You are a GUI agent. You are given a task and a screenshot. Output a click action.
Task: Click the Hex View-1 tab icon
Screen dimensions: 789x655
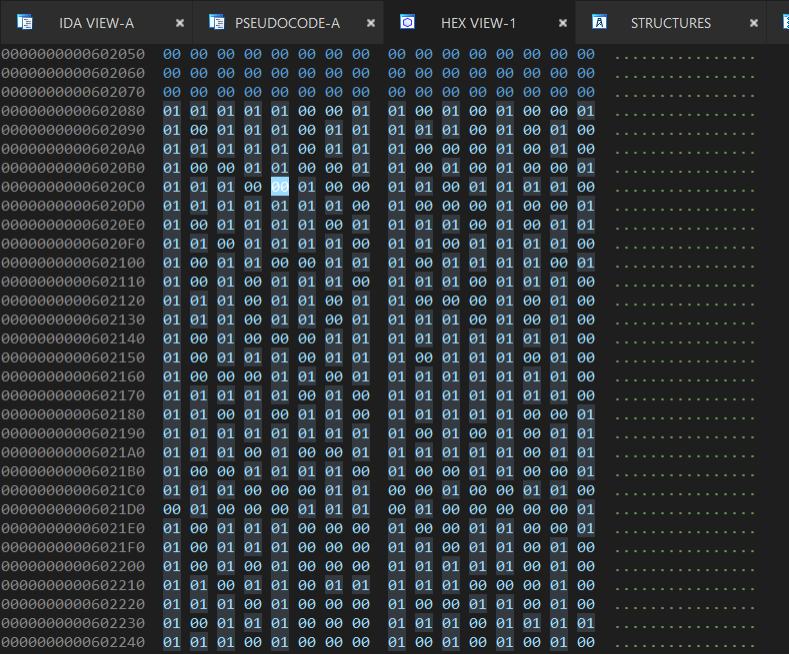tap(408, 22)
